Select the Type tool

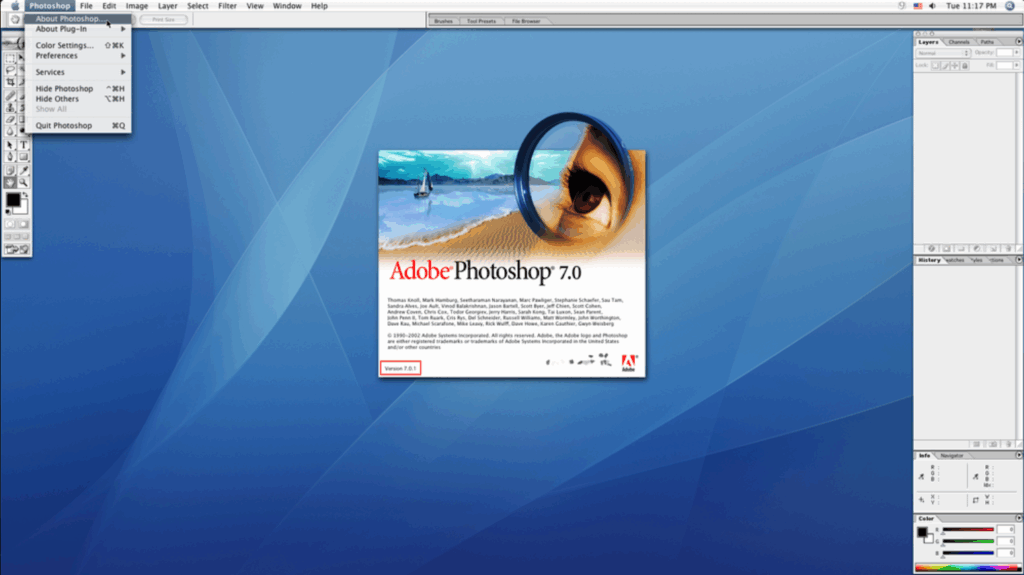(24, 145)
